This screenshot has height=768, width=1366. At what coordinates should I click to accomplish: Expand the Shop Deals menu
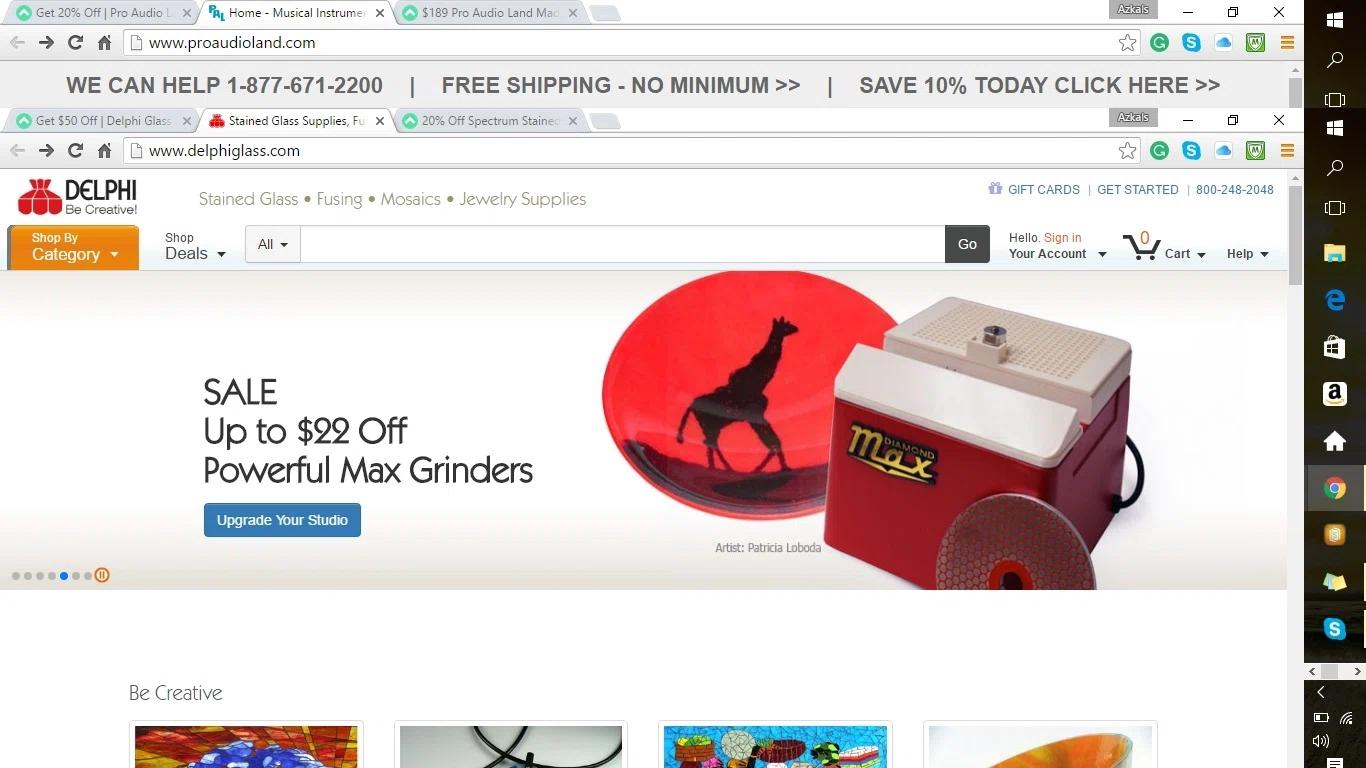[x=195, y=246]
